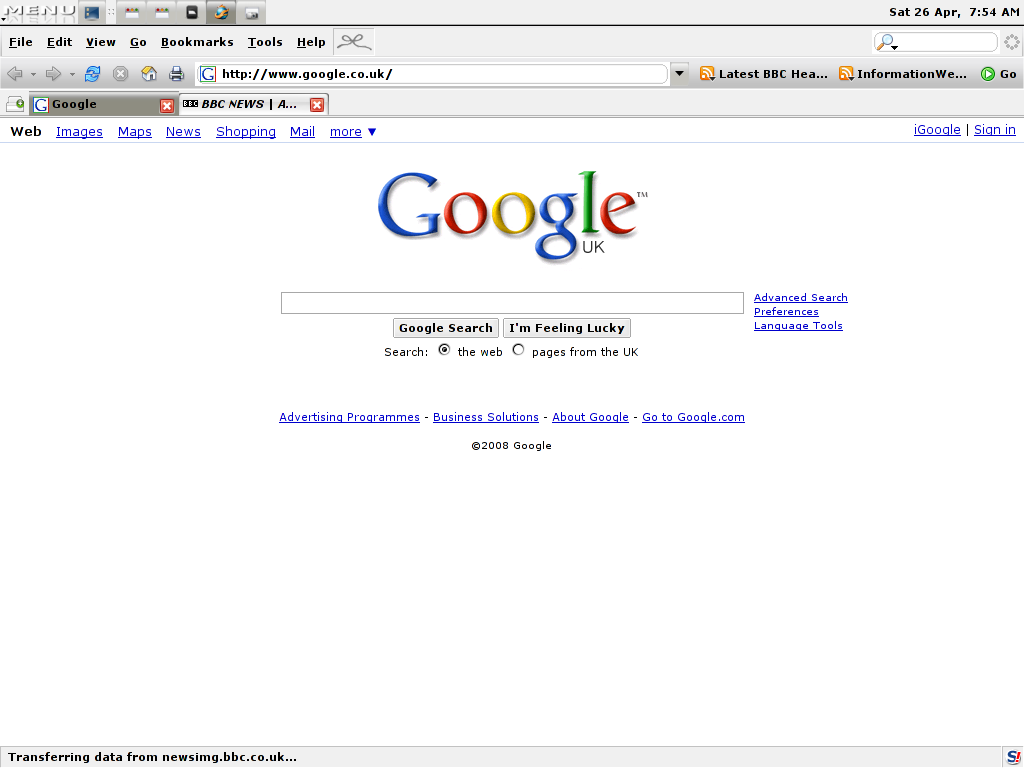
Task: Open a new tab with the new-tab icon
Action: click(x=15, y=104)
